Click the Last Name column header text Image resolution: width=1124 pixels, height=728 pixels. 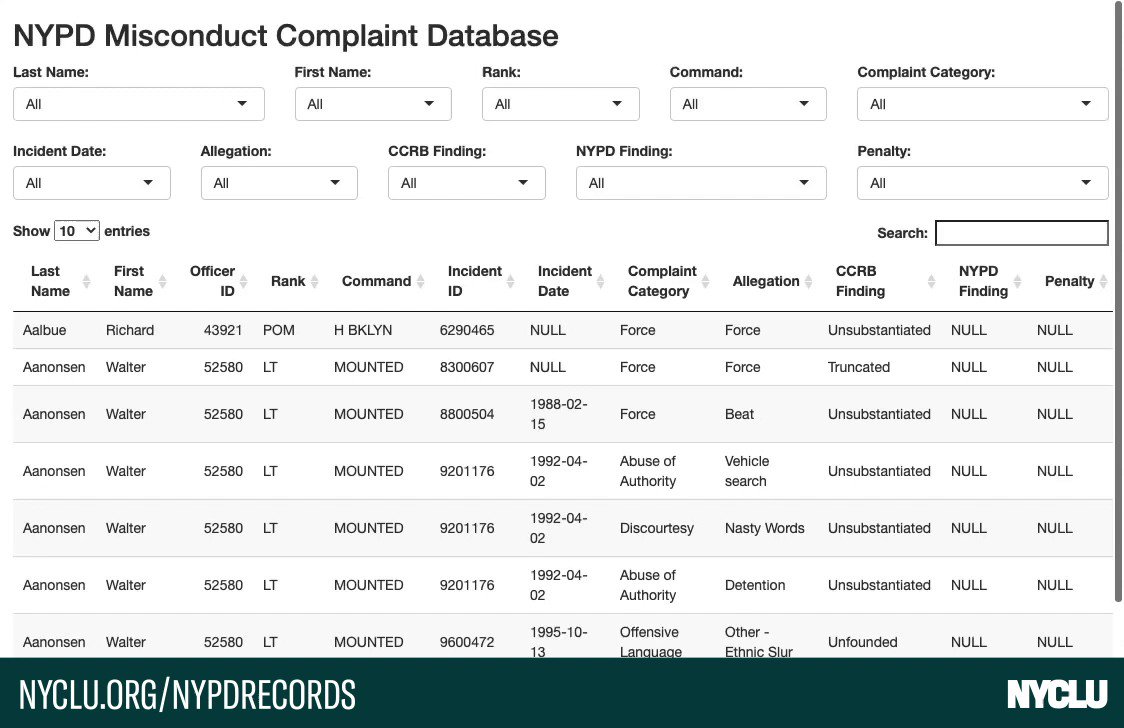pos(50,281)
